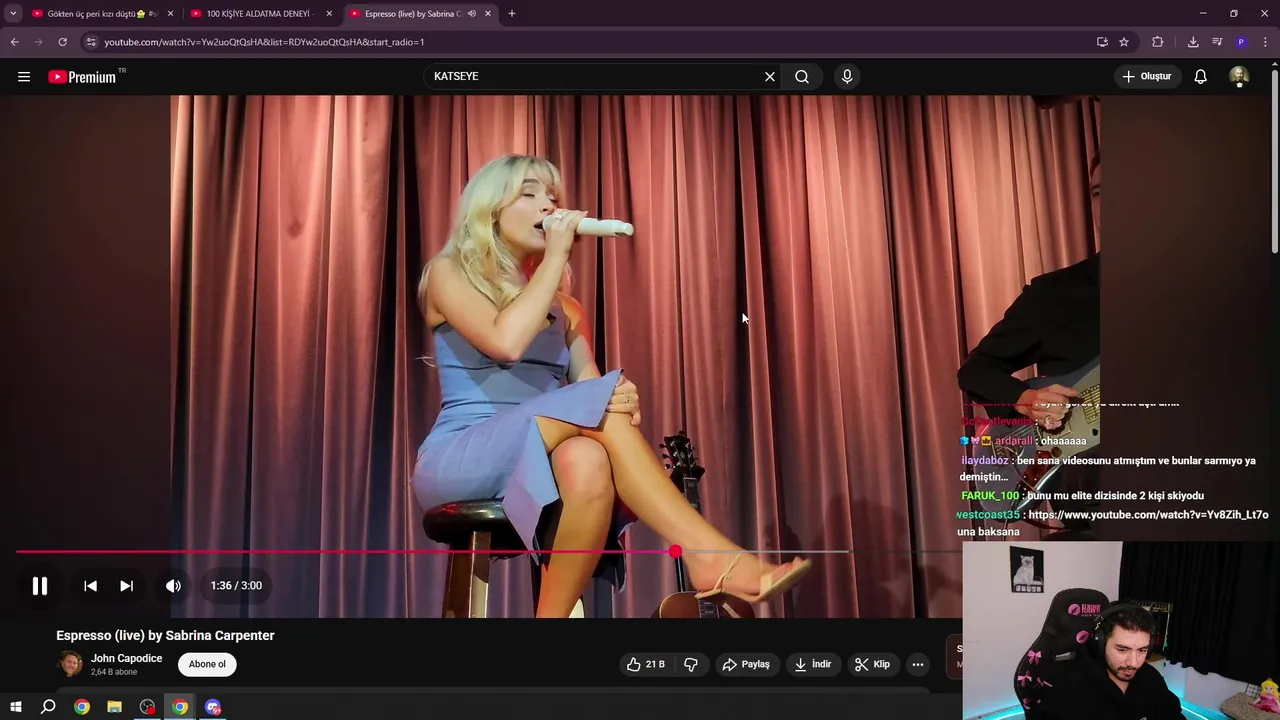Click the 'Espresso (live) by Sabrina Carpenter' title

click(165, 635)
